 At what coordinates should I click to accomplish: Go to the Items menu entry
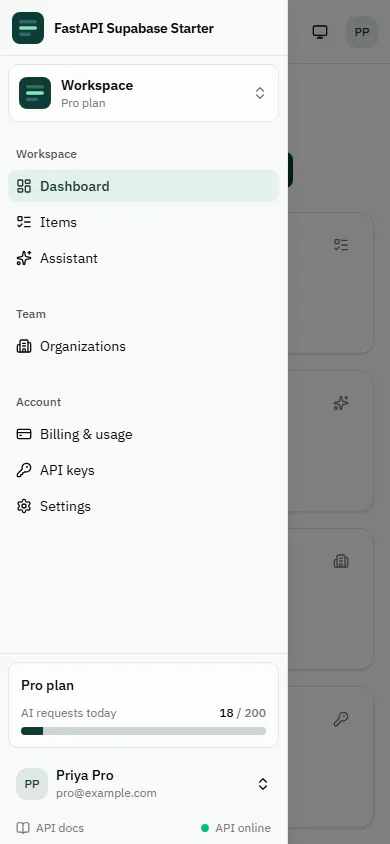144,222
